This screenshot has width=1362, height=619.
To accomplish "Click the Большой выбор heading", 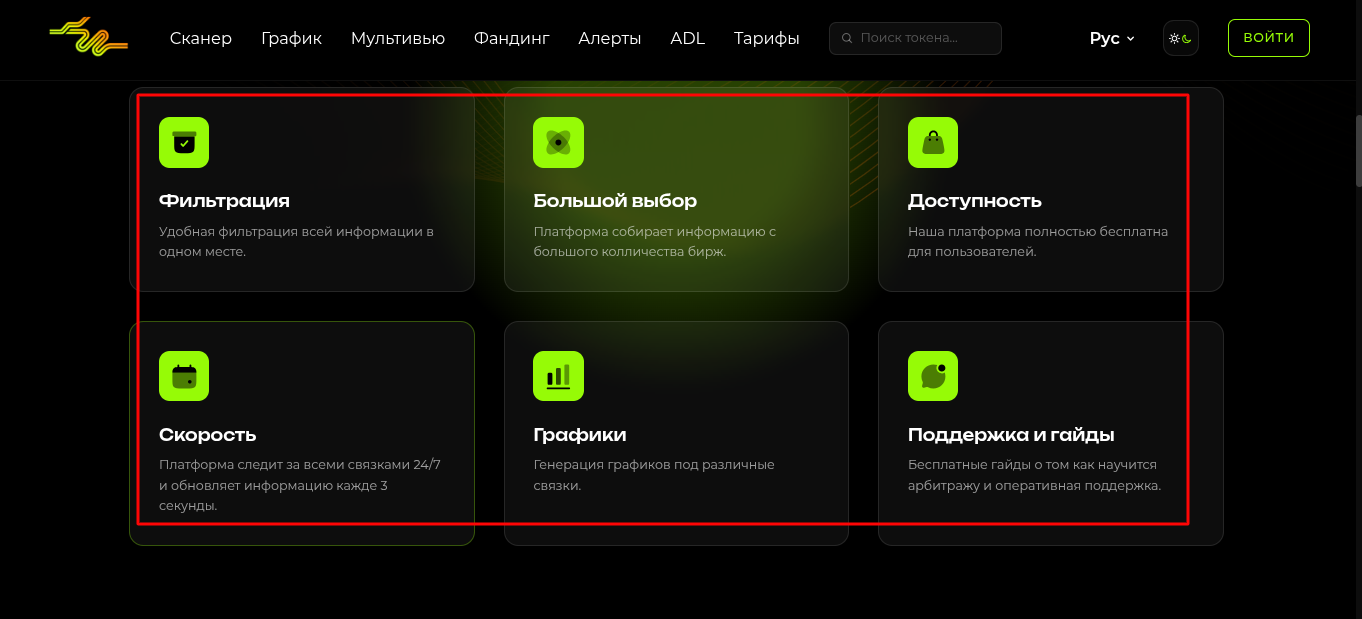I will point(615,201).
